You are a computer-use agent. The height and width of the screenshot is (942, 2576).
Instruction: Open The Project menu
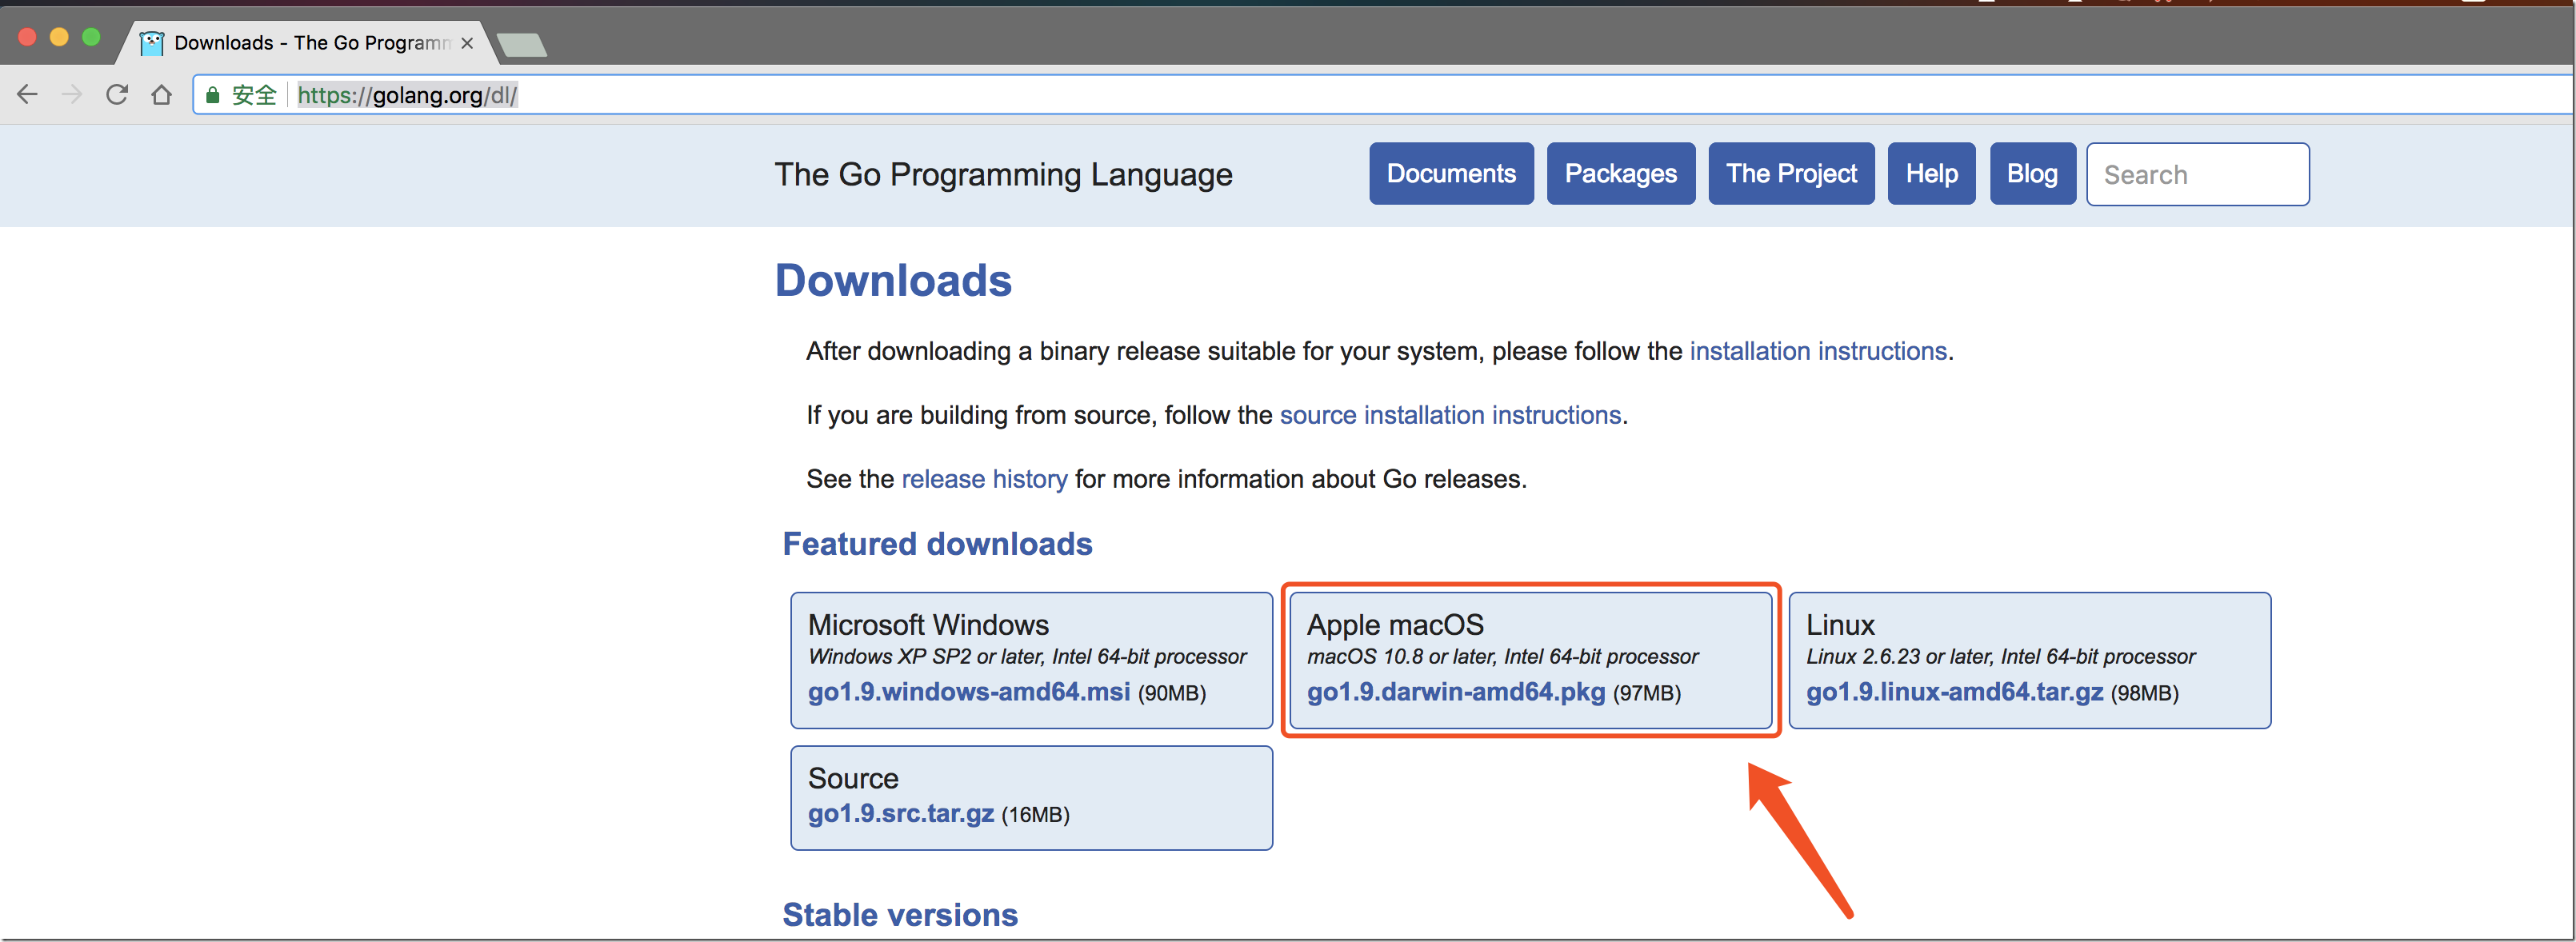1791,174
